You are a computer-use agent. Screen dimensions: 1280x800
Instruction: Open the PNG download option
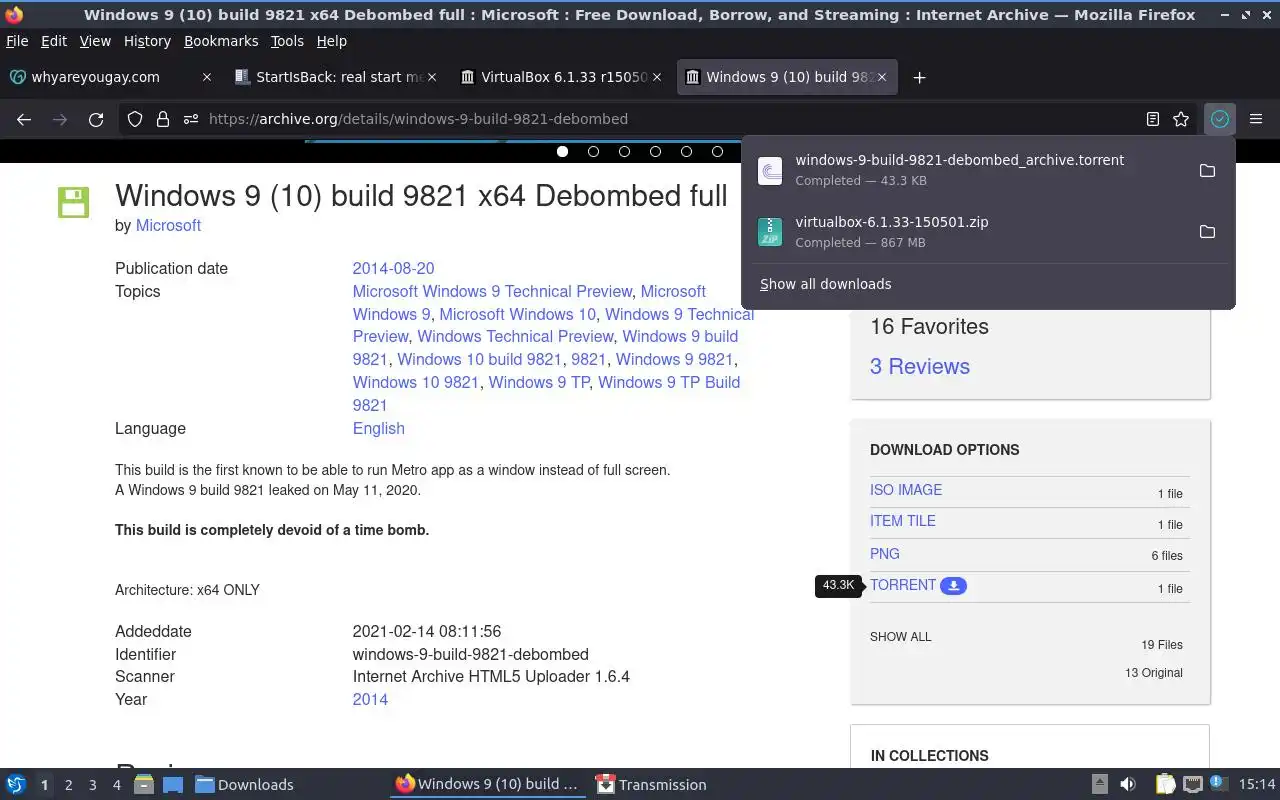click(885, 554)
